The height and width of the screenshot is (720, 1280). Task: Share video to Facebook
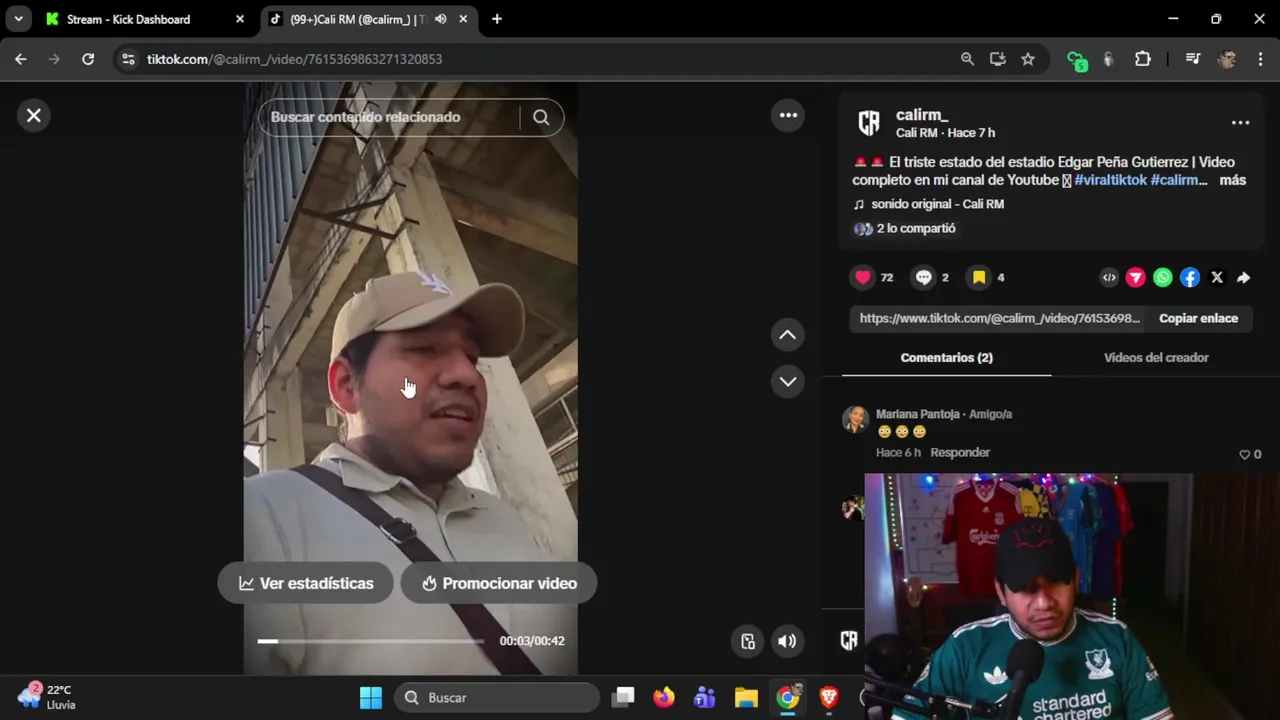[x=1190, y=278]
